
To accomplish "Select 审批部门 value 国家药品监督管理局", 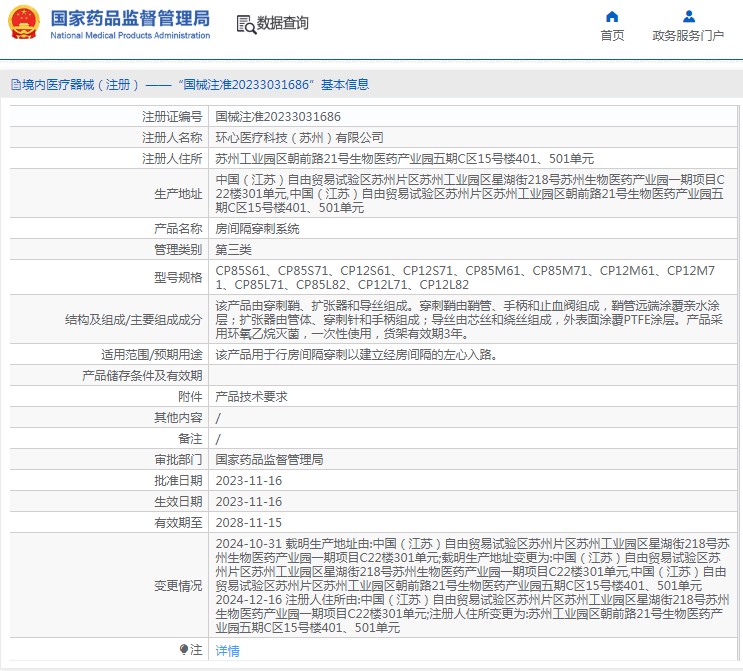I will (x=269, y=459).
